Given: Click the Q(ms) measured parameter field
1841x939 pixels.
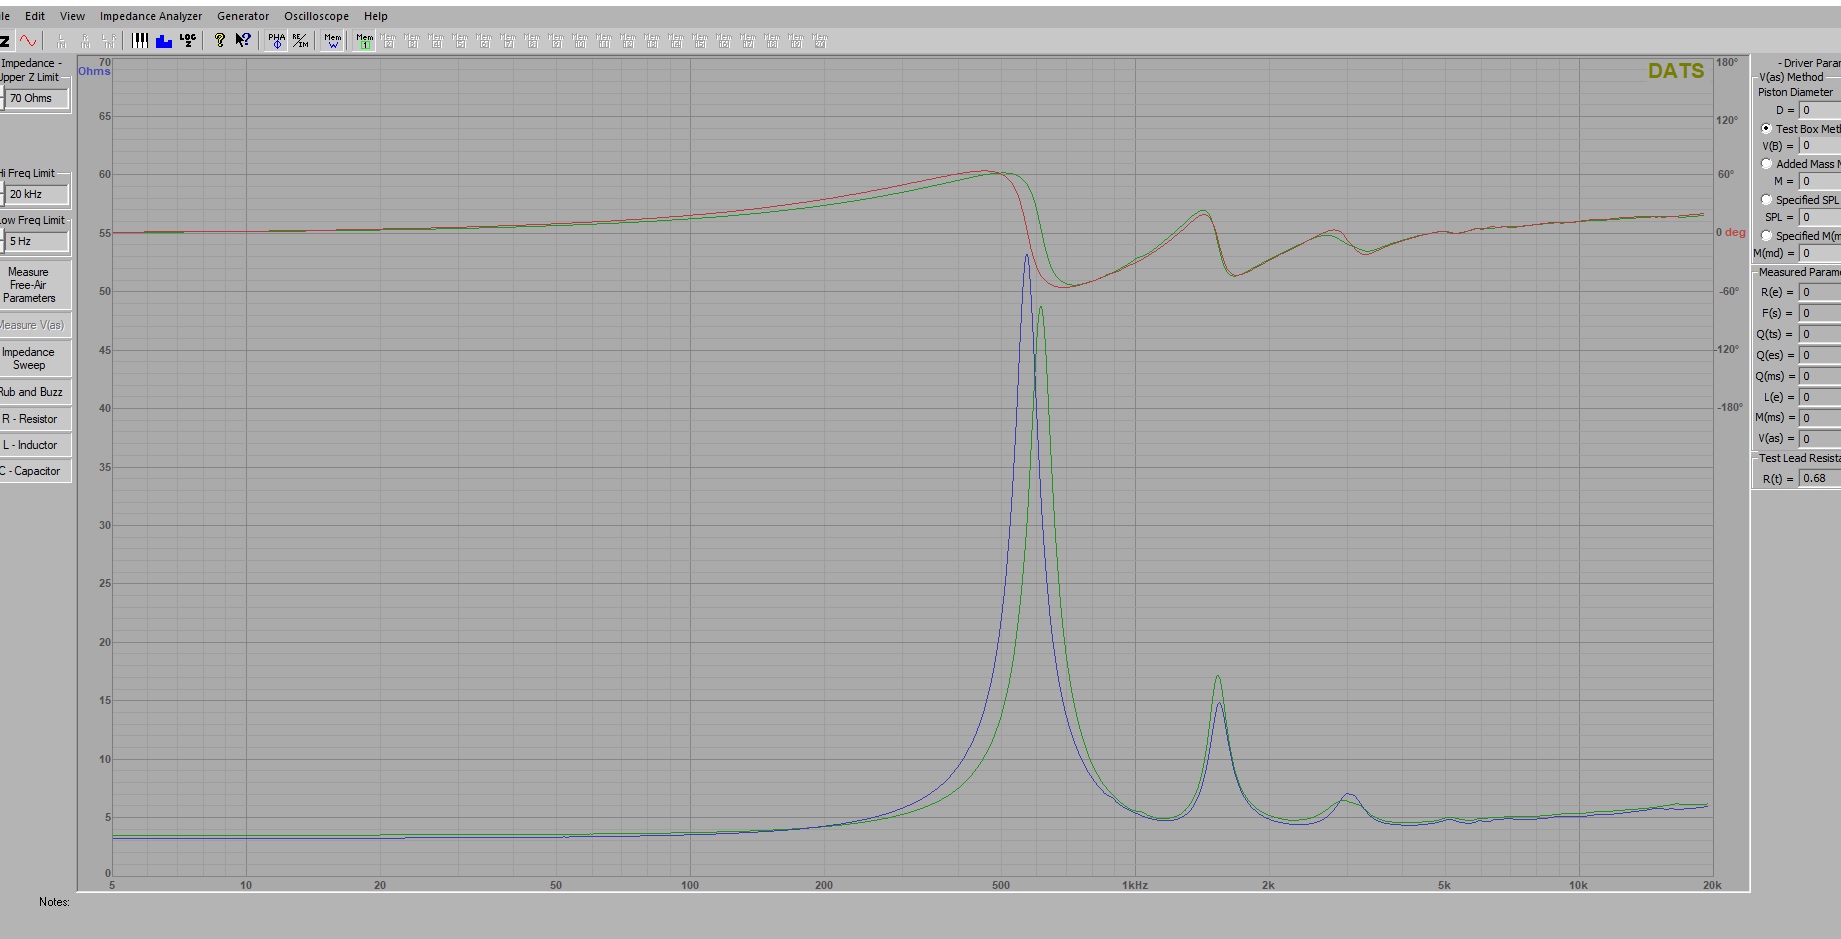Looking at the screenshot, I should pyautogui.click(x=1820, y=376).
